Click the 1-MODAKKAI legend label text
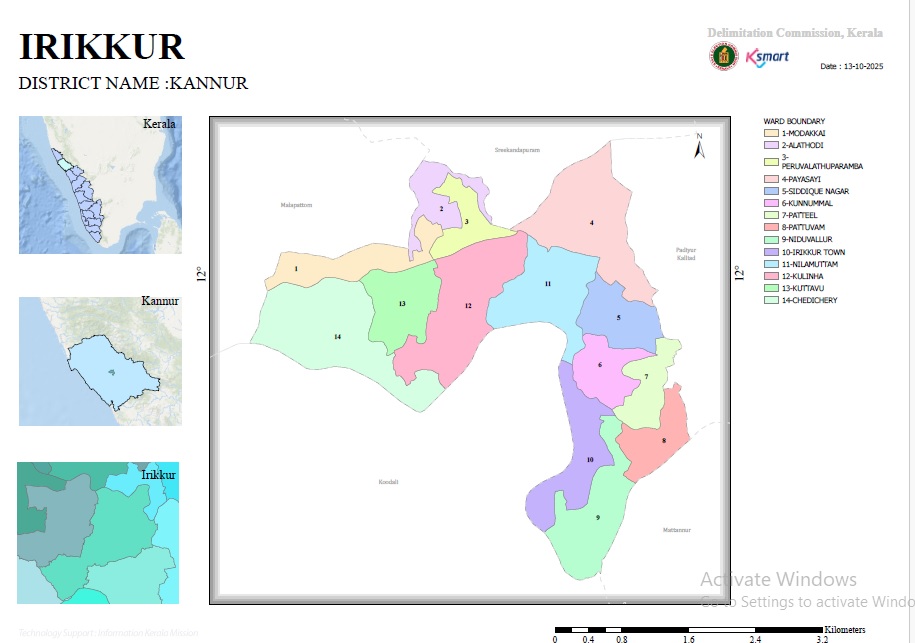 point(804,133)
